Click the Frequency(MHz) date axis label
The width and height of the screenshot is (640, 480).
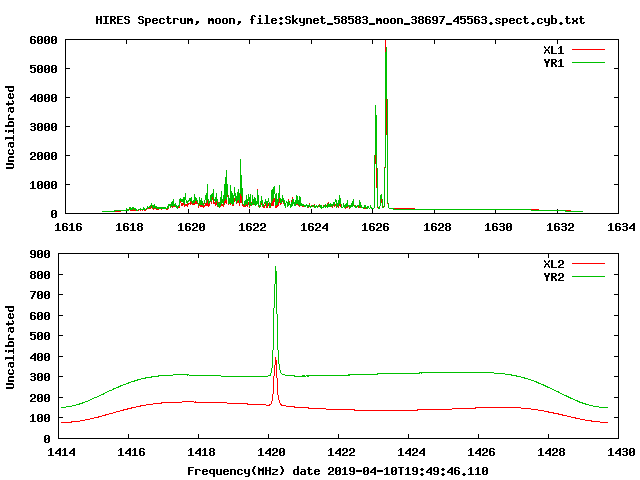click(x=338, y=471)
